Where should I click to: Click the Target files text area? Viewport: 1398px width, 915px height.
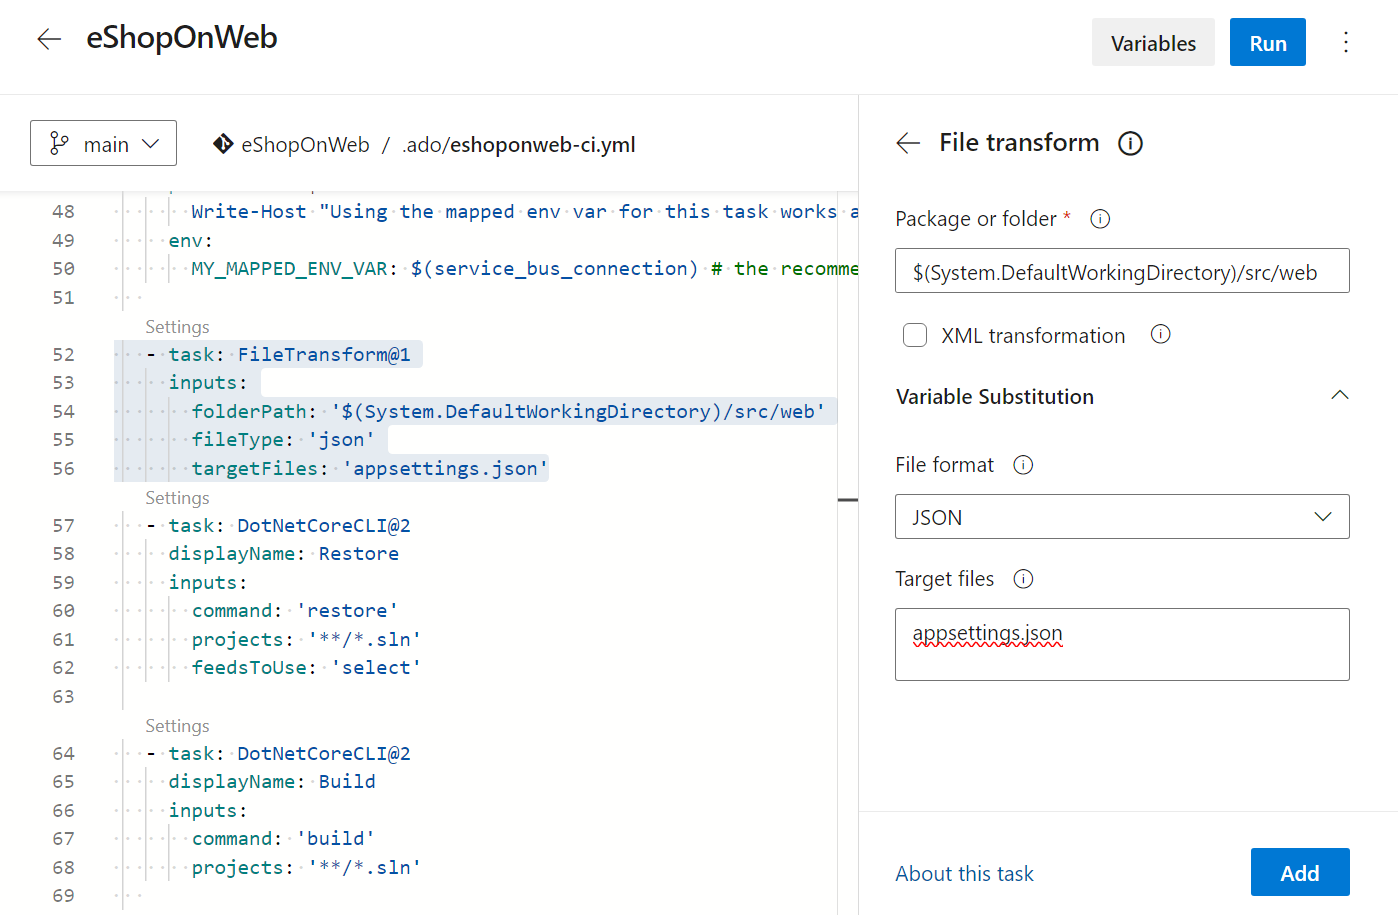(1122, 644)
